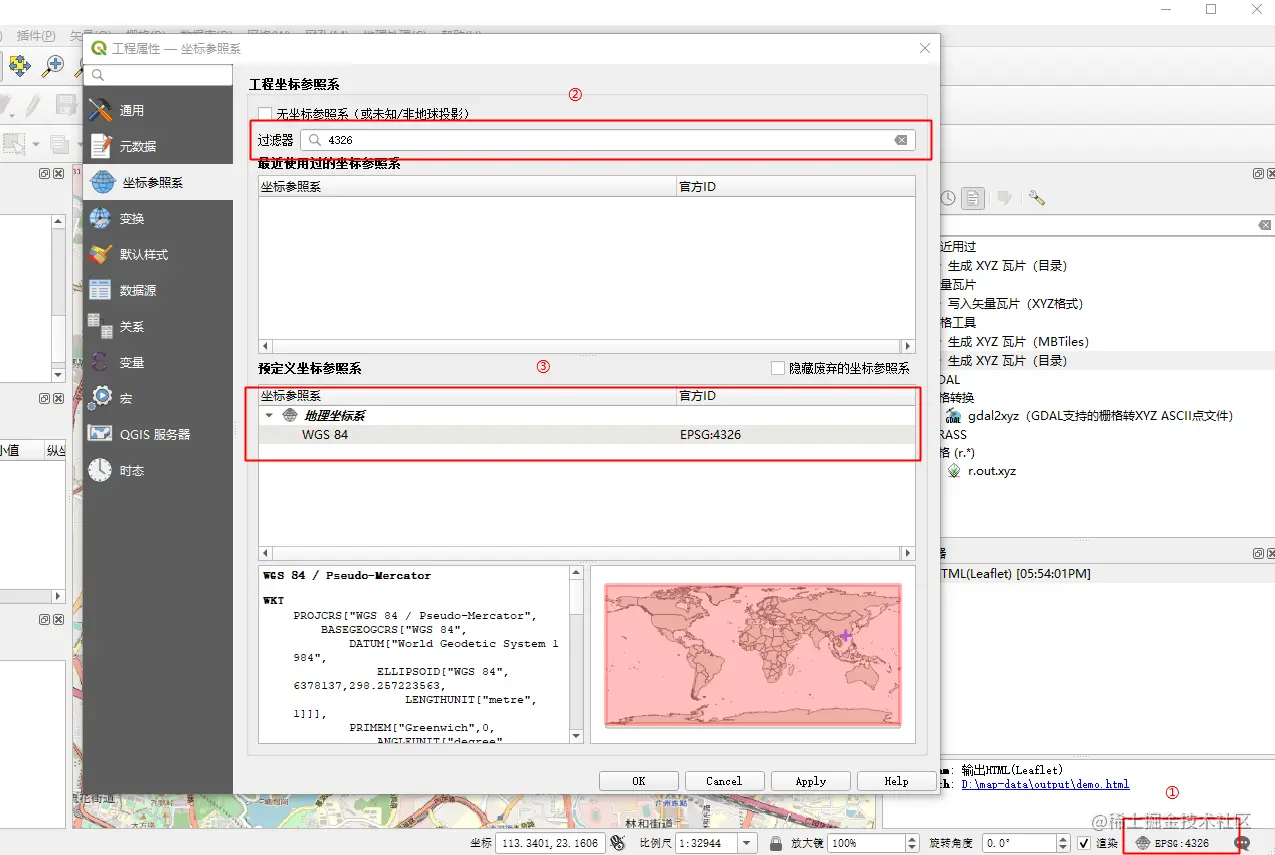Open toolbox Options wrench icon
1275x855 pixels.
point(1036,198)
